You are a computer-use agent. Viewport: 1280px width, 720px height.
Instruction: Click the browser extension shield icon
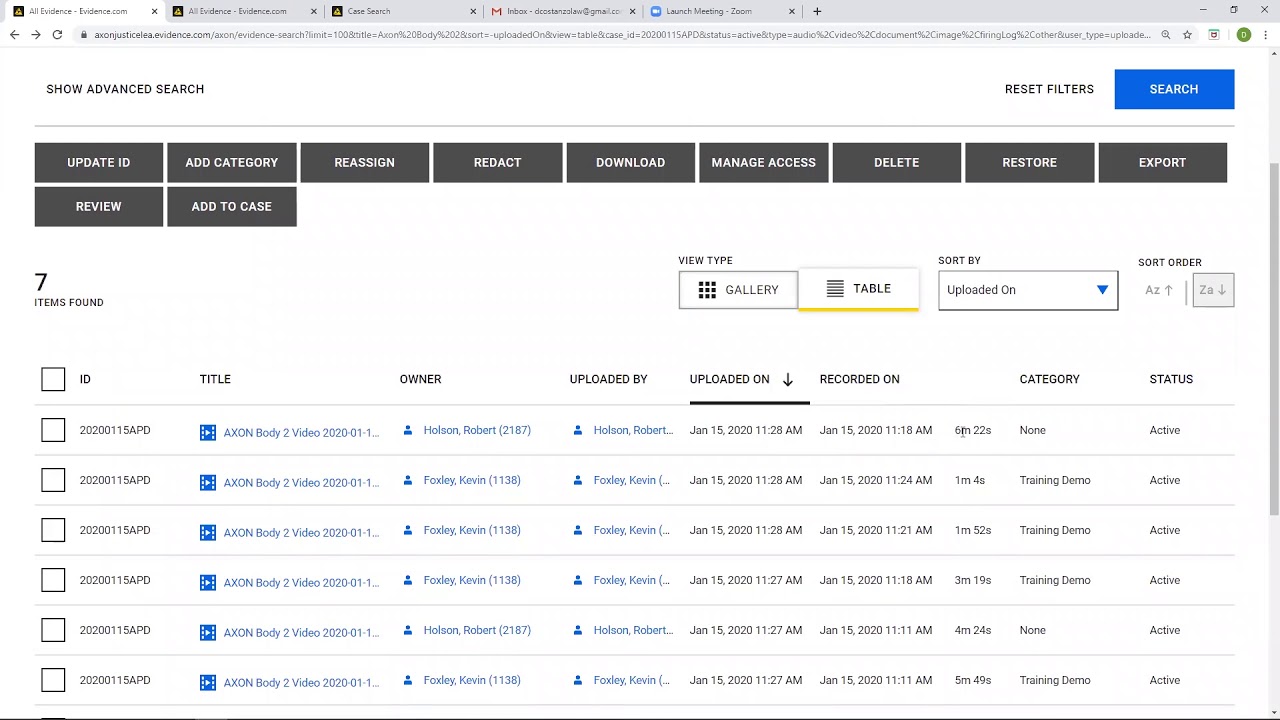coord(1214,34)
